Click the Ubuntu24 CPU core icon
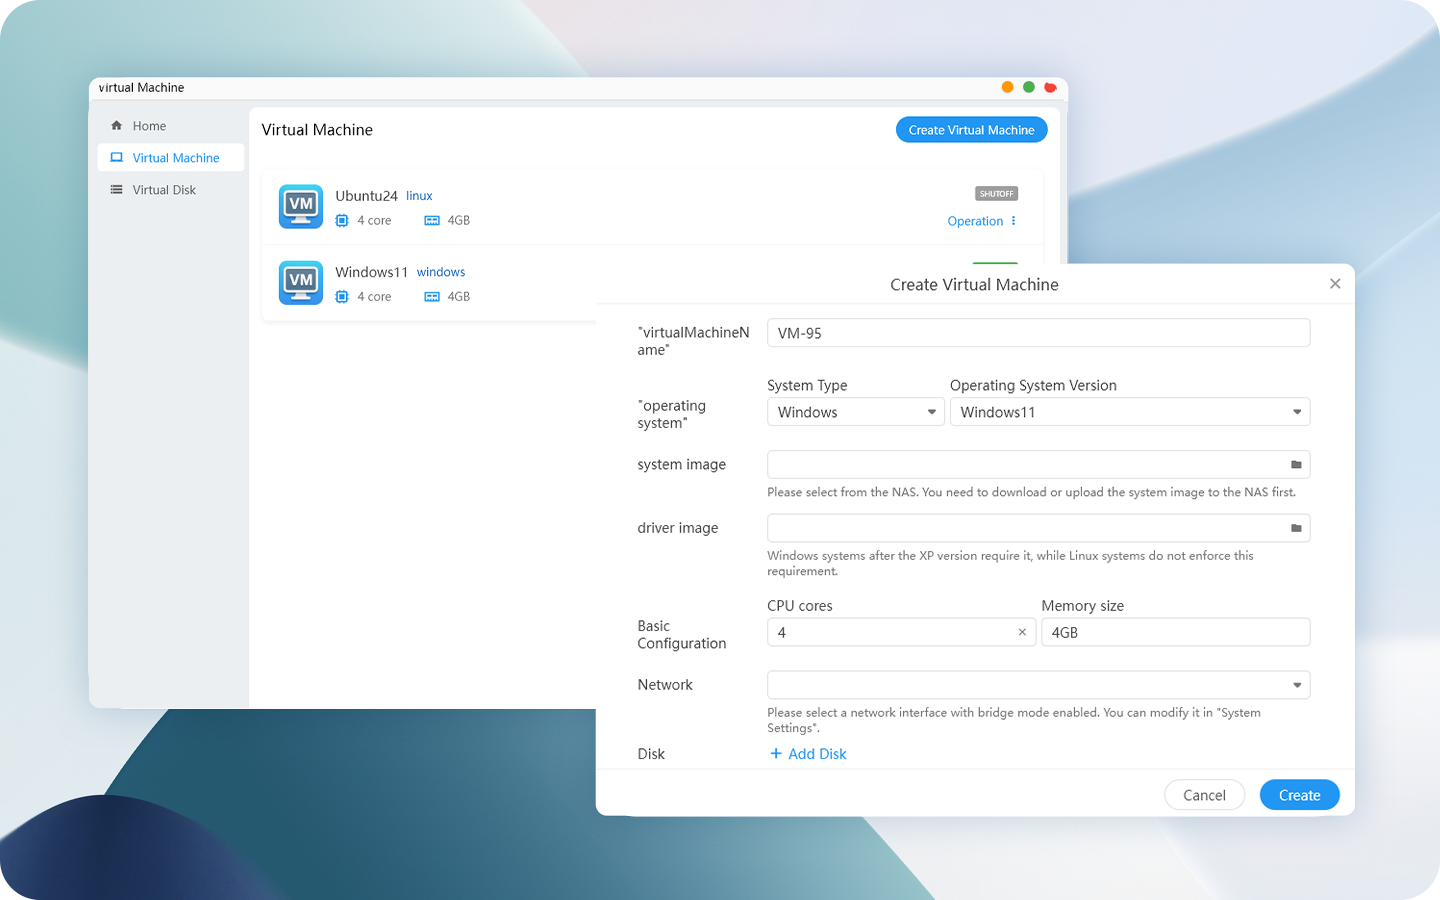The height and width of the screenshot is (900, 1440). 342,221
